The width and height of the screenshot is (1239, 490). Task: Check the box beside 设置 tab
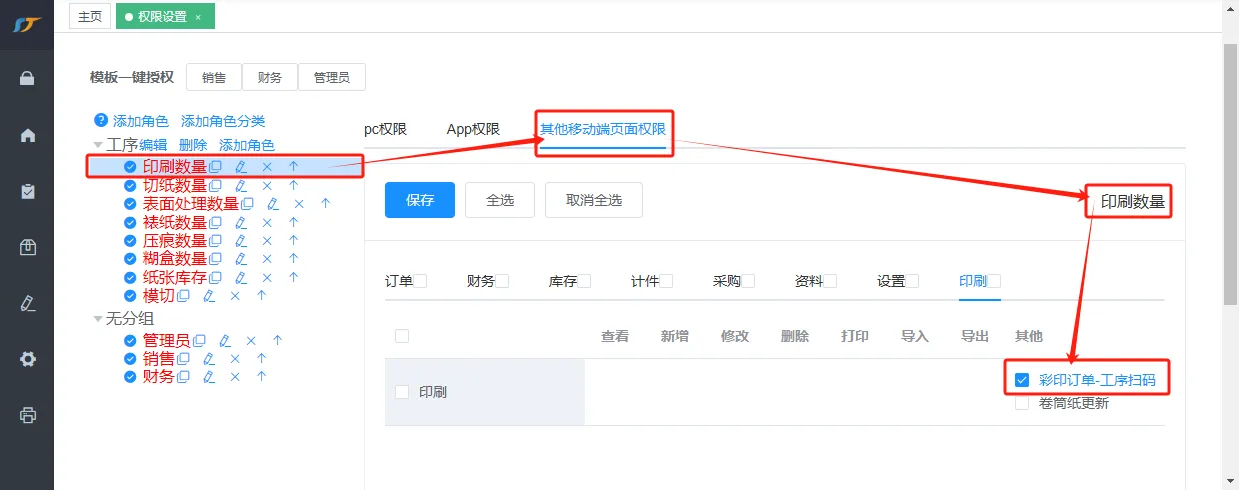[x=913, y=281]
